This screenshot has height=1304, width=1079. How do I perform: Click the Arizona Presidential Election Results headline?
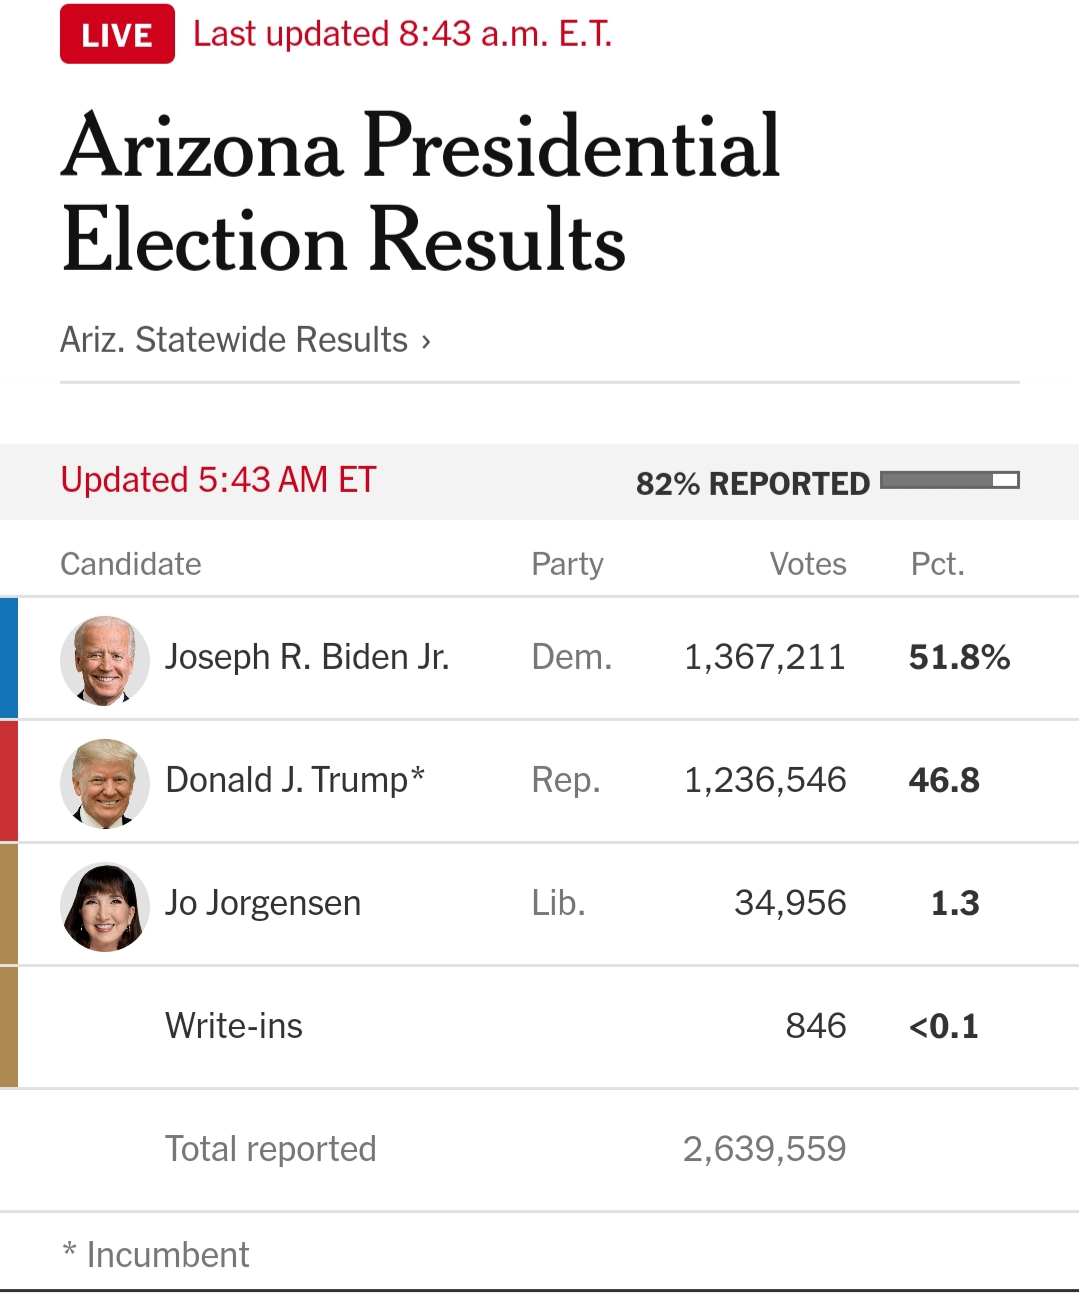pyautogui.click(x=420, y=193)
